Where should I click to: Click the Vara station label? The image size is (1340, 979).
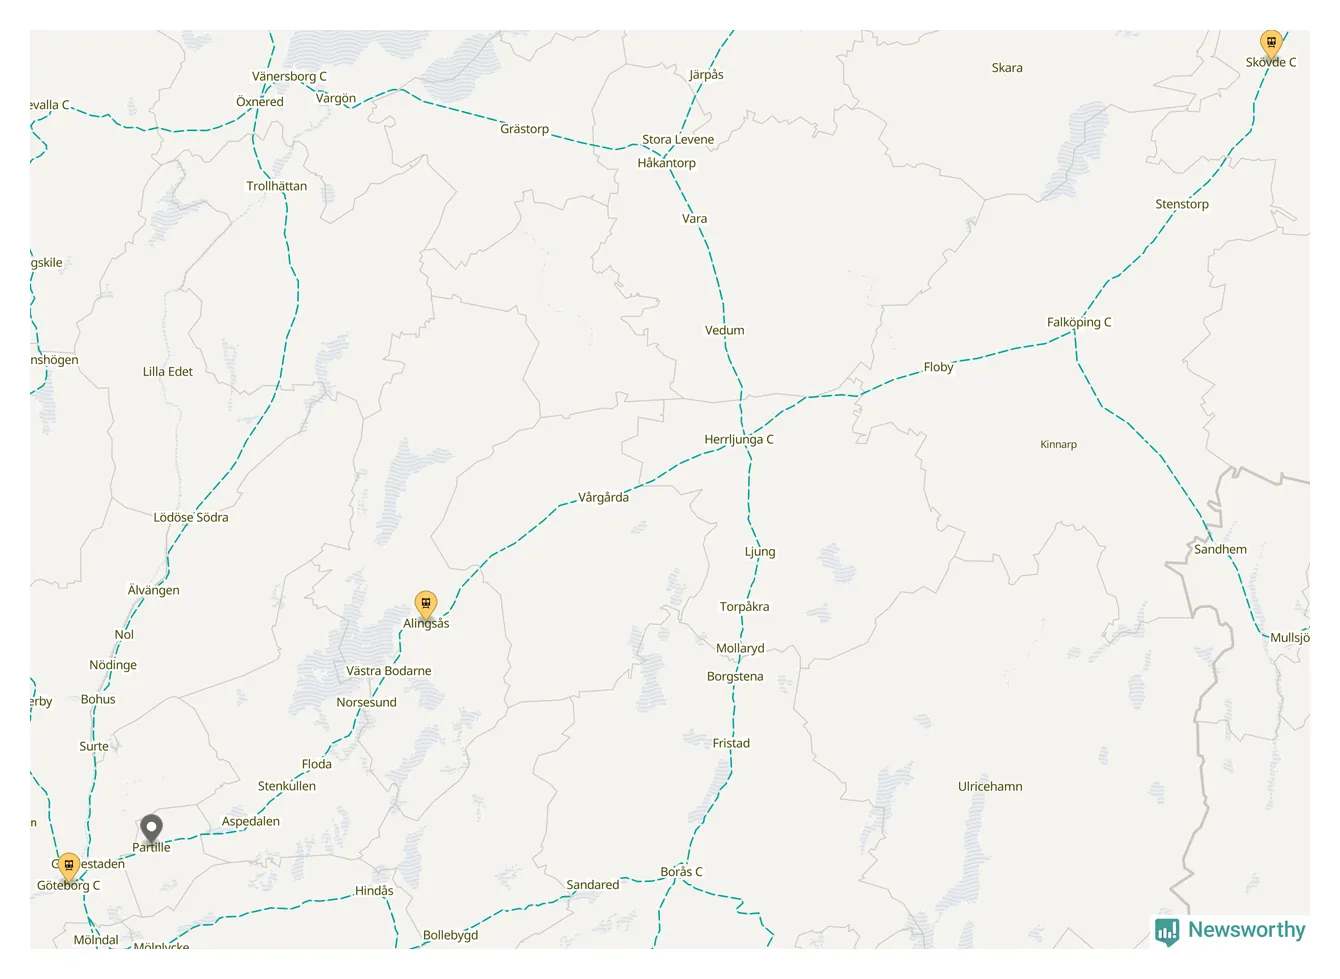point(694,218)
